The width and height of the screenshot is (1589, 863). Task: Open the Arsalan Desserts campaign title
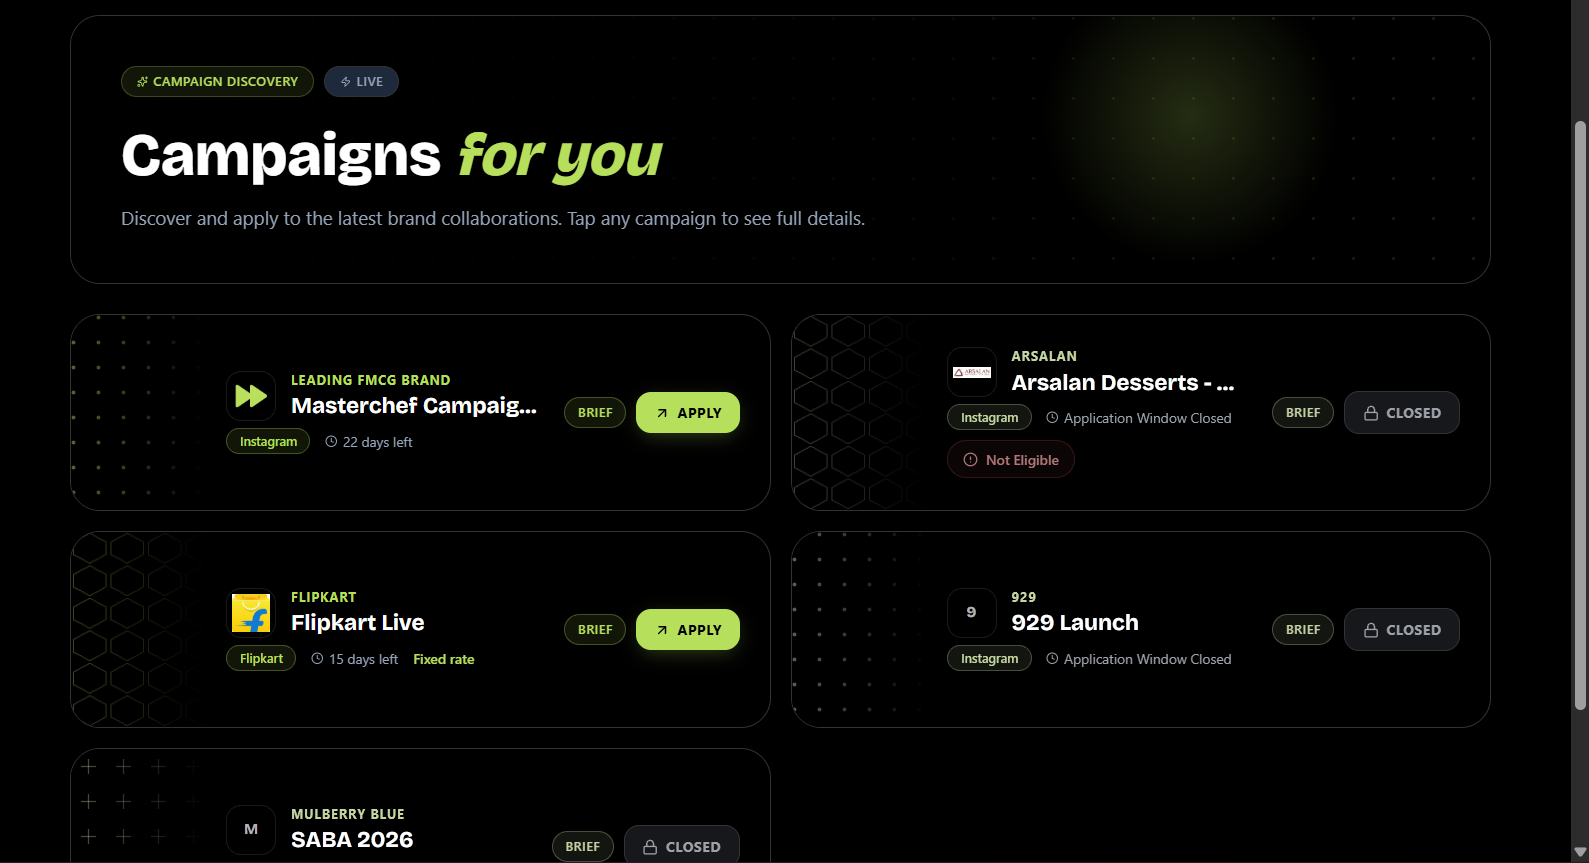1123,382
